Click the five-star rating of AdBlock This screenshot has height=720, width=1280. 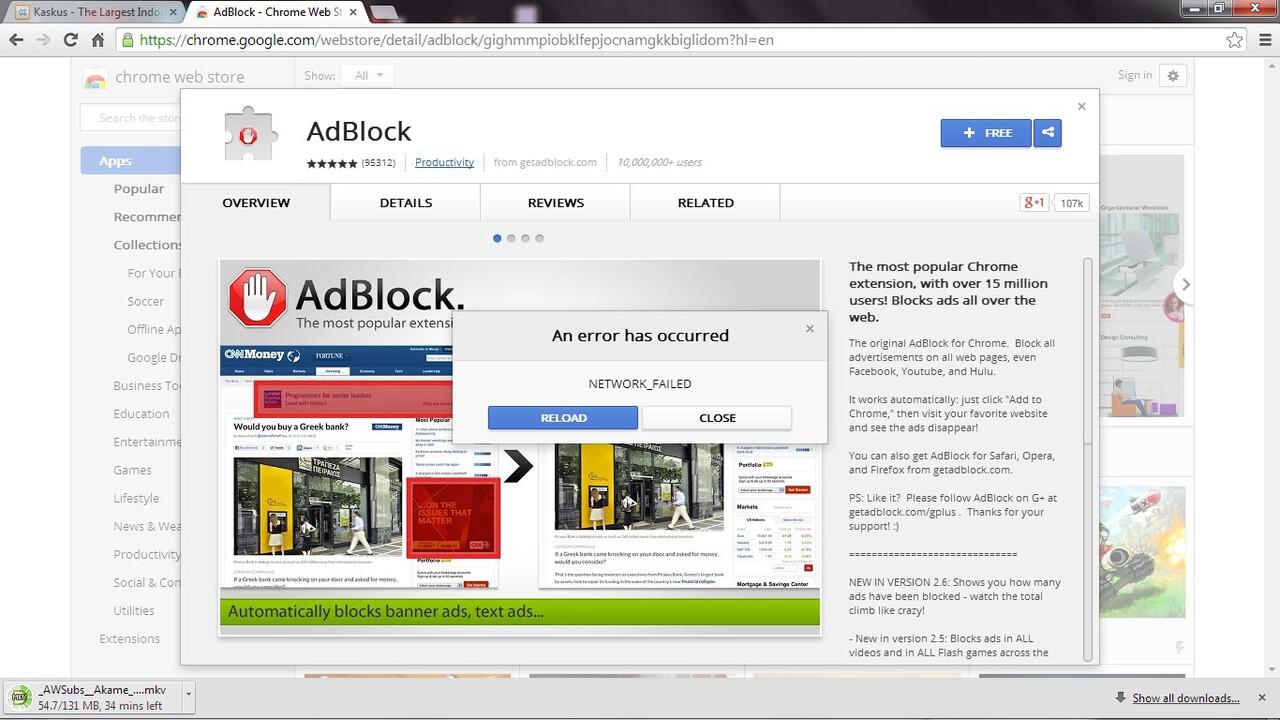(332, 163)
